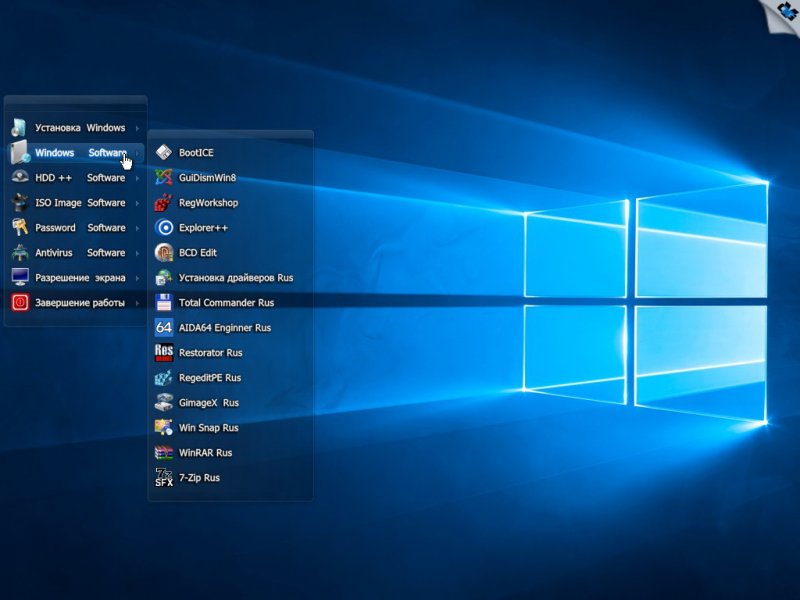This screenshot has width=800, height=600.
Task: Expand the HDD ++ Software submenu arrow
Action: click(x=137, y=178)
